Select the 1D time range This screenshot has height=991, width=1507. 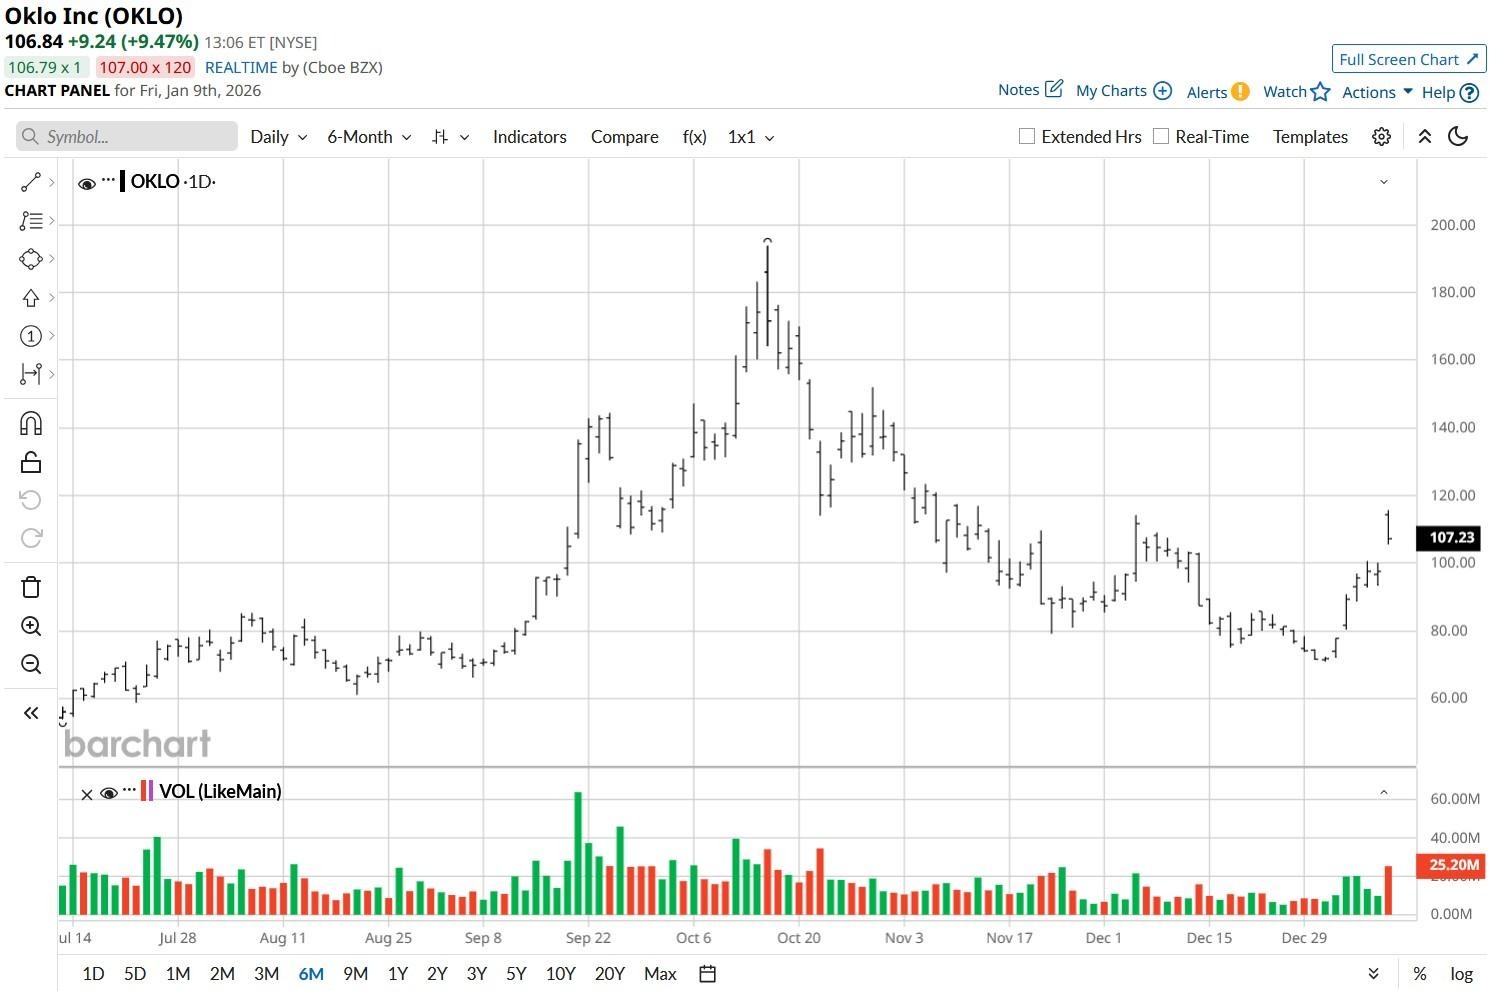click(x=93, y=974)
